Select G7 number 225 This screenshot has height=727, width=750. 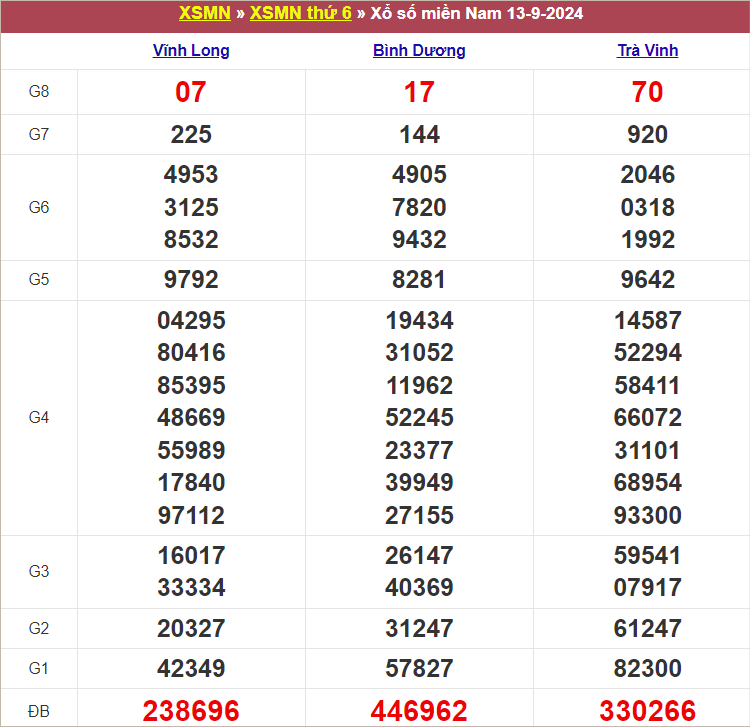191,134
